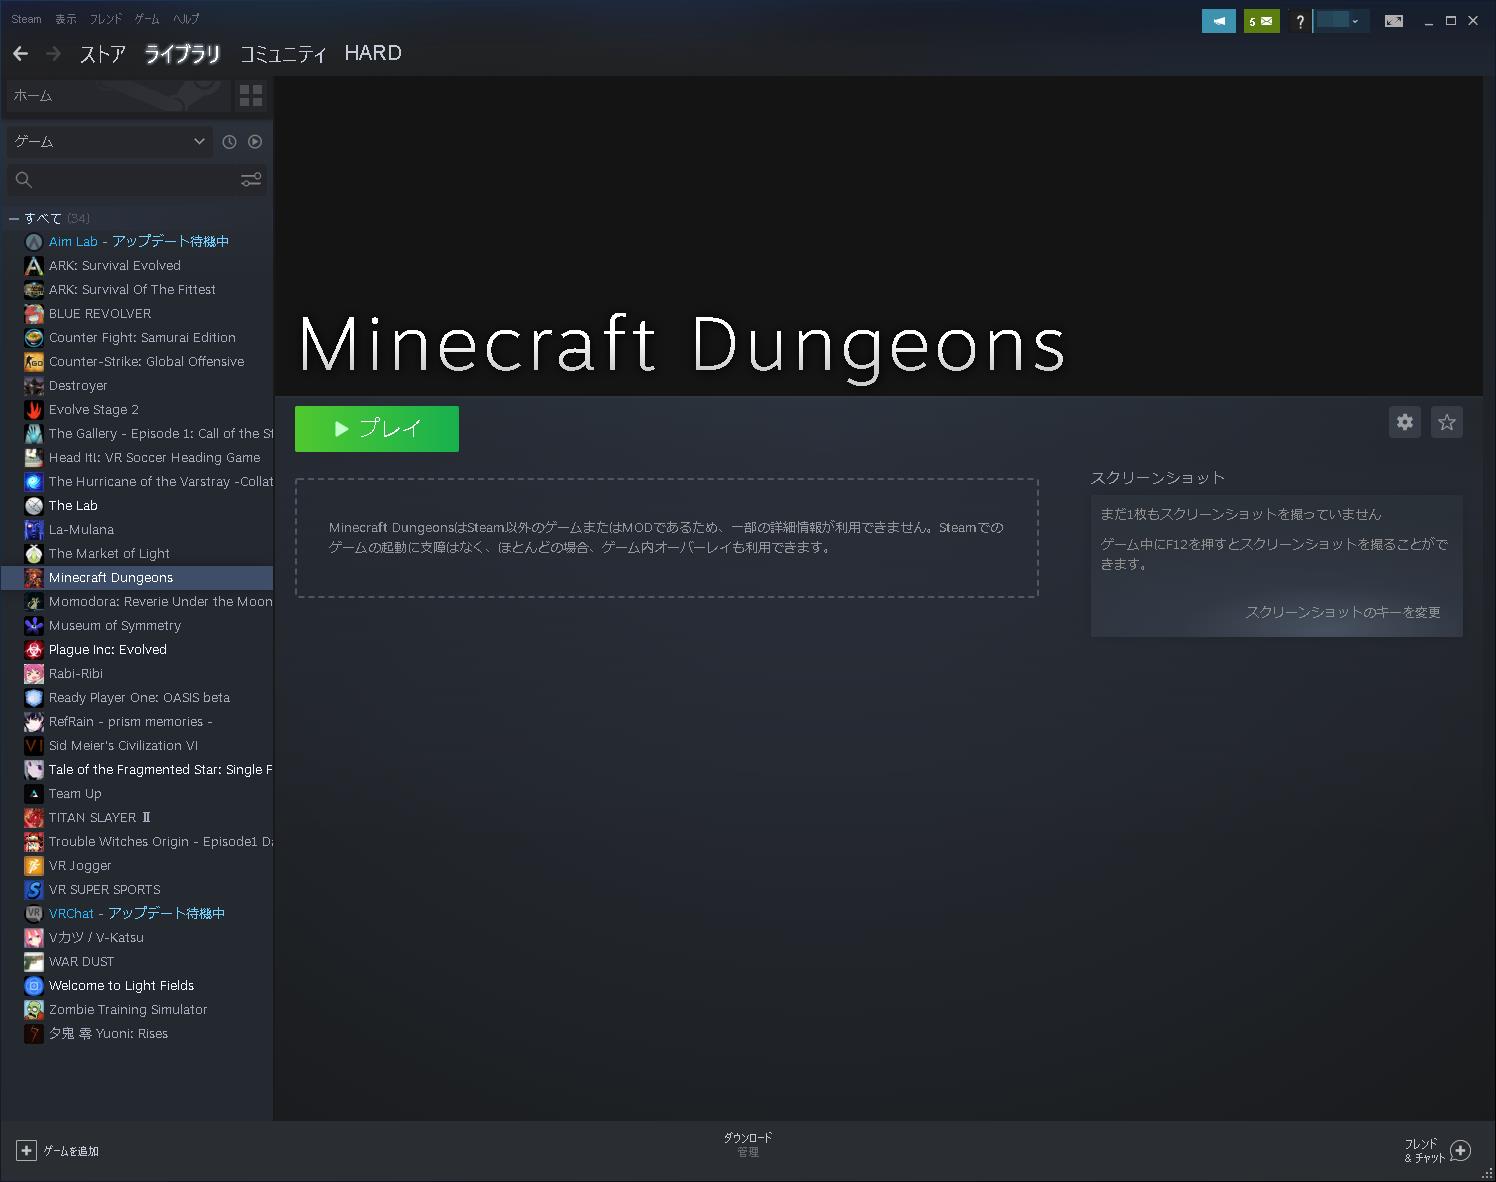Collapse the すべて (34) games group
Viewport: 1496px width, 1182px height.
tap(13, 217)
